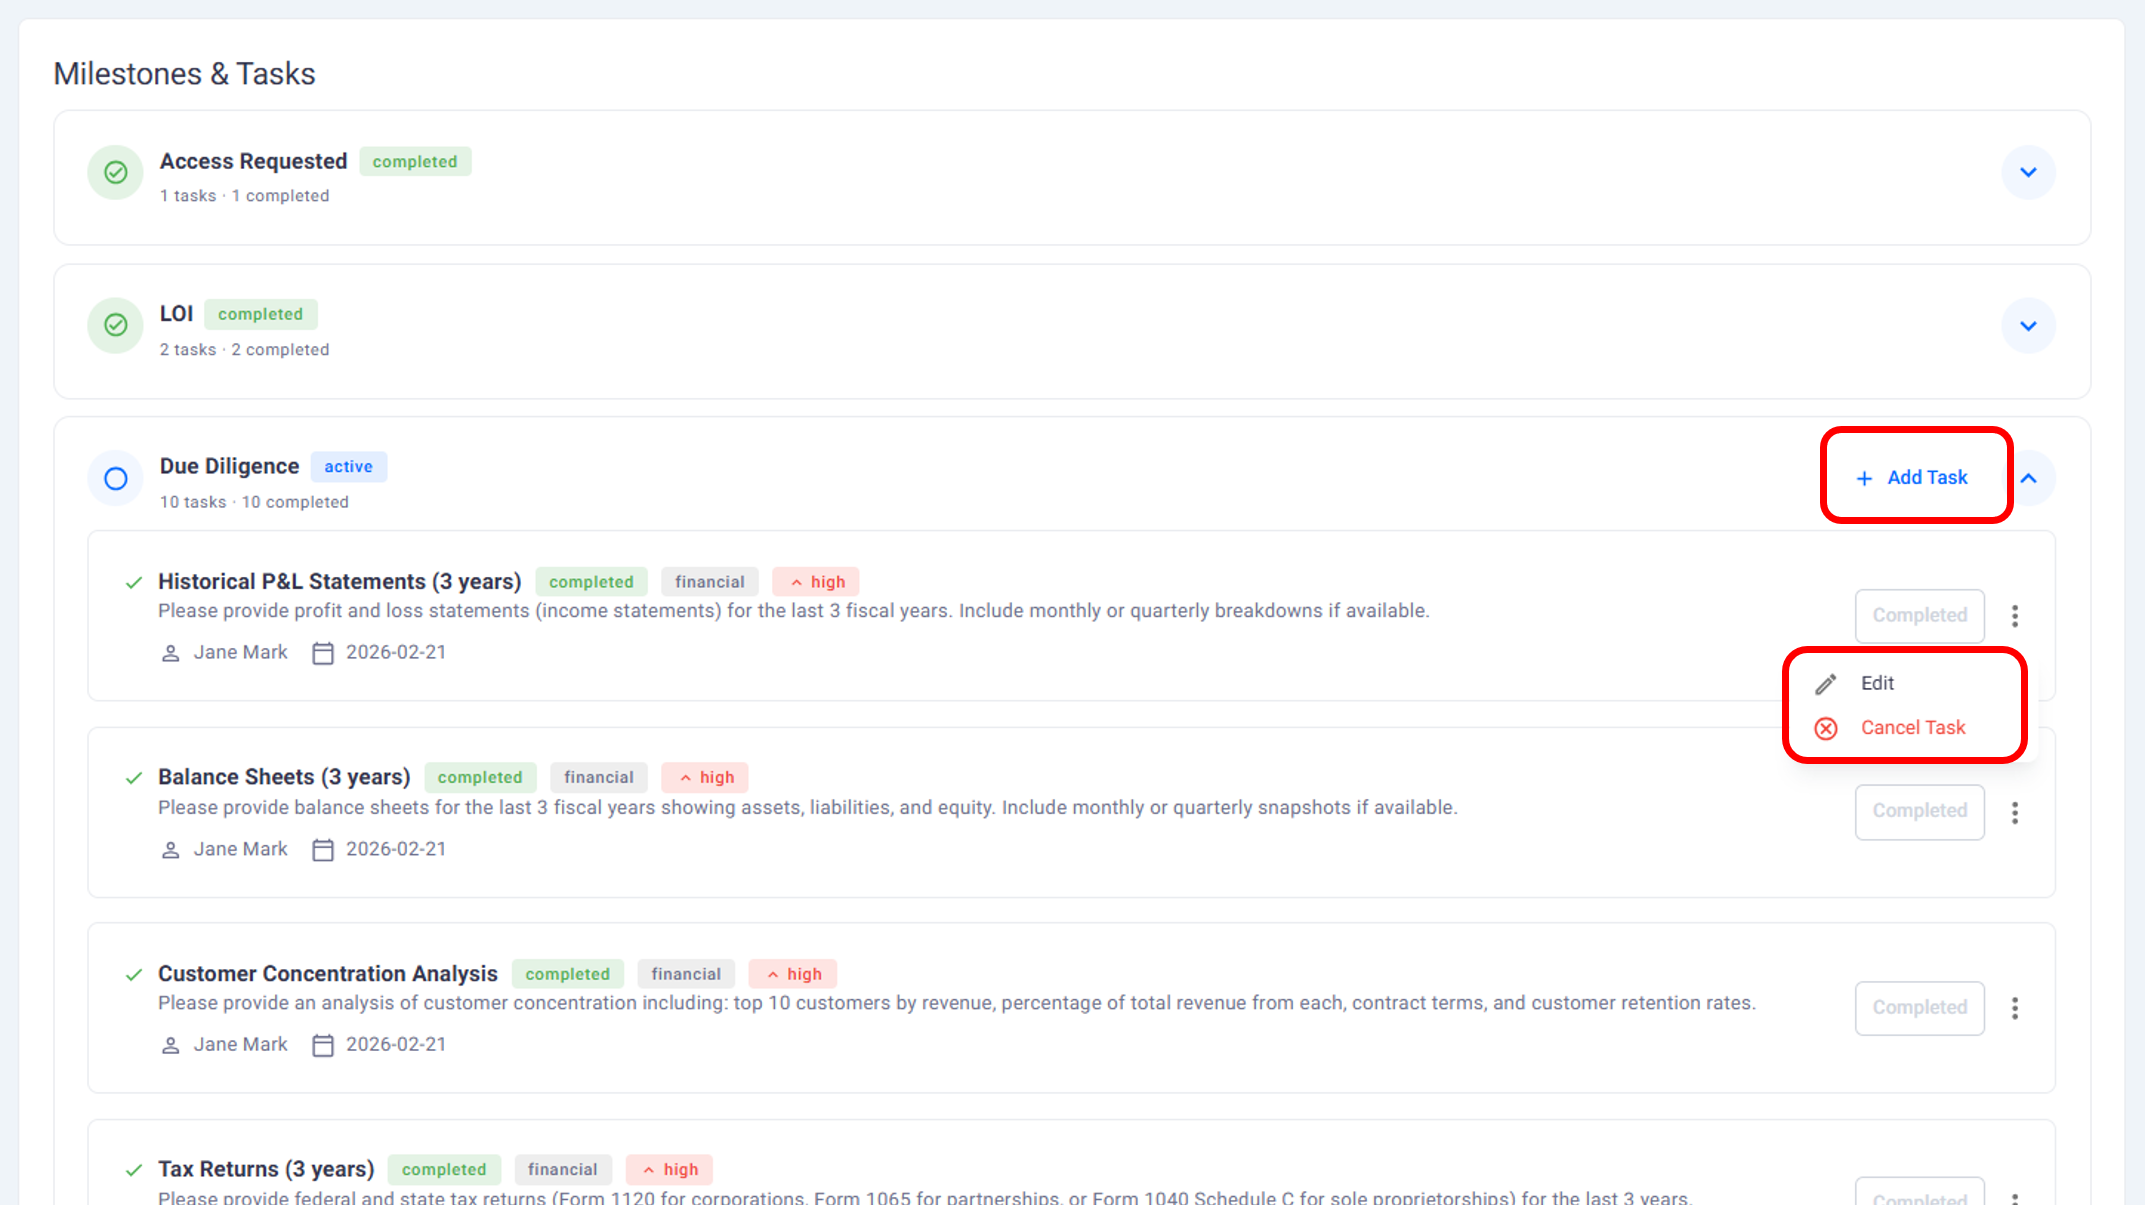The width and height of the screenshot is (2145, 1205).
Task: Click the Historical P&L Statements task title
Action: point(339,582)
